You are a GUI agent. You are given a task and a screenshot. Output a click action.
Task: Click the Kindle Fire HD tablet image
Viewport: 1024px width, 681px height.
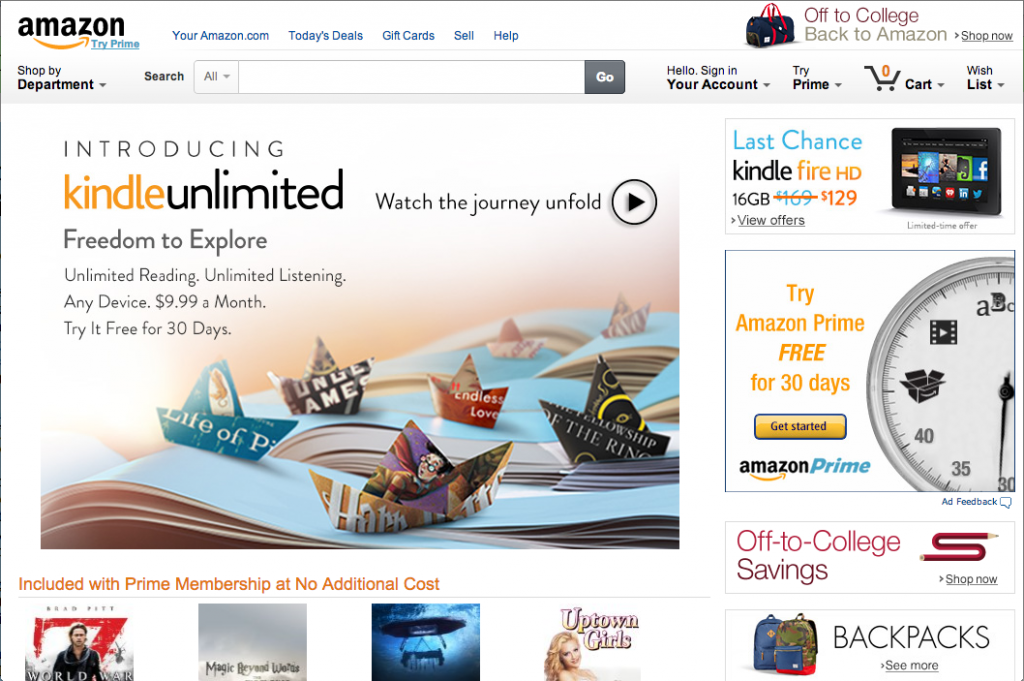click(x=946, y=171)
